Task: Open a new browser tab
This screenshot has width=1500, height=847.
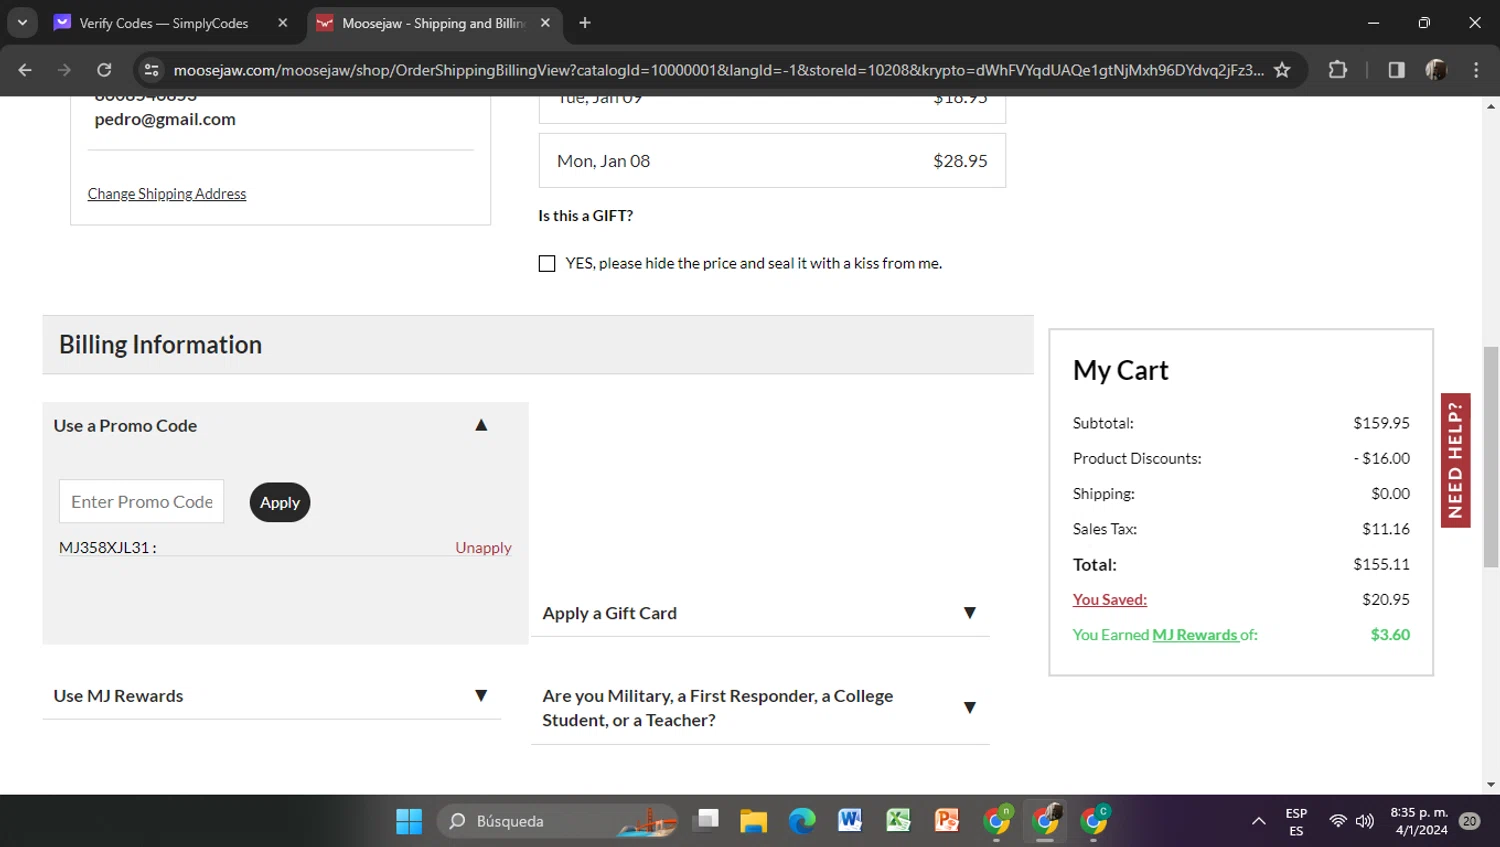Action: click(x=585, y=23)
